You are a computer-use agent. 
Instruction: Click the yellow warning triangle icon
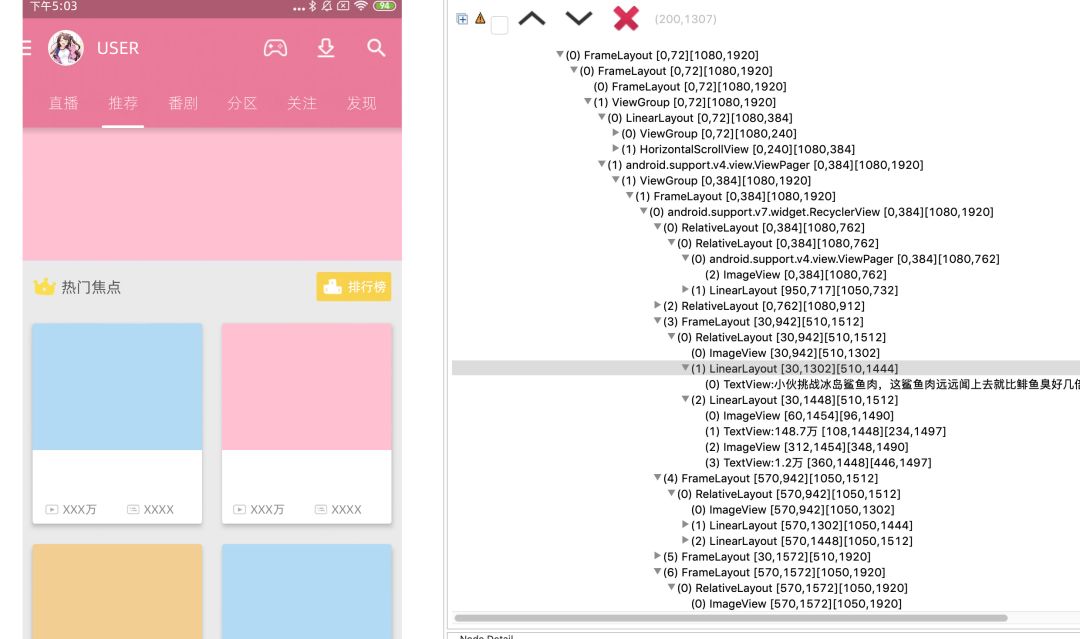pos(480,19)
